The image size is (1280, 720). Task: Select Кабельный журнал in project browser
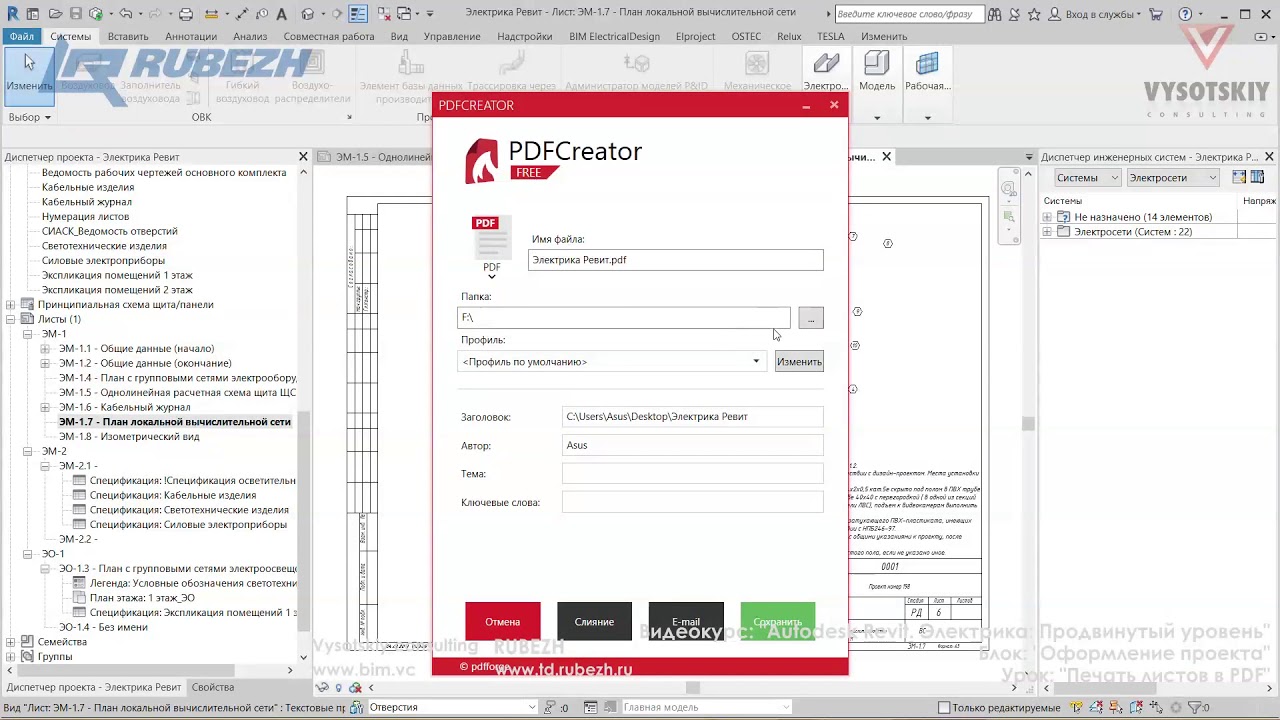pos(87,202)
